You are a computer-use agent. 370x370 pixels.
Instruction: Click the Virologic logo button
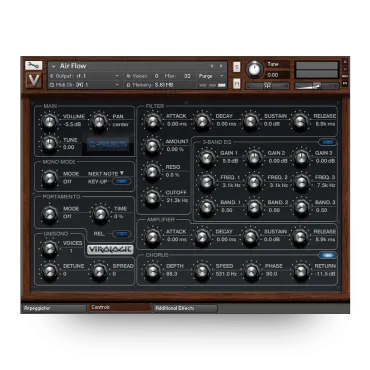[x=110, y=250]
